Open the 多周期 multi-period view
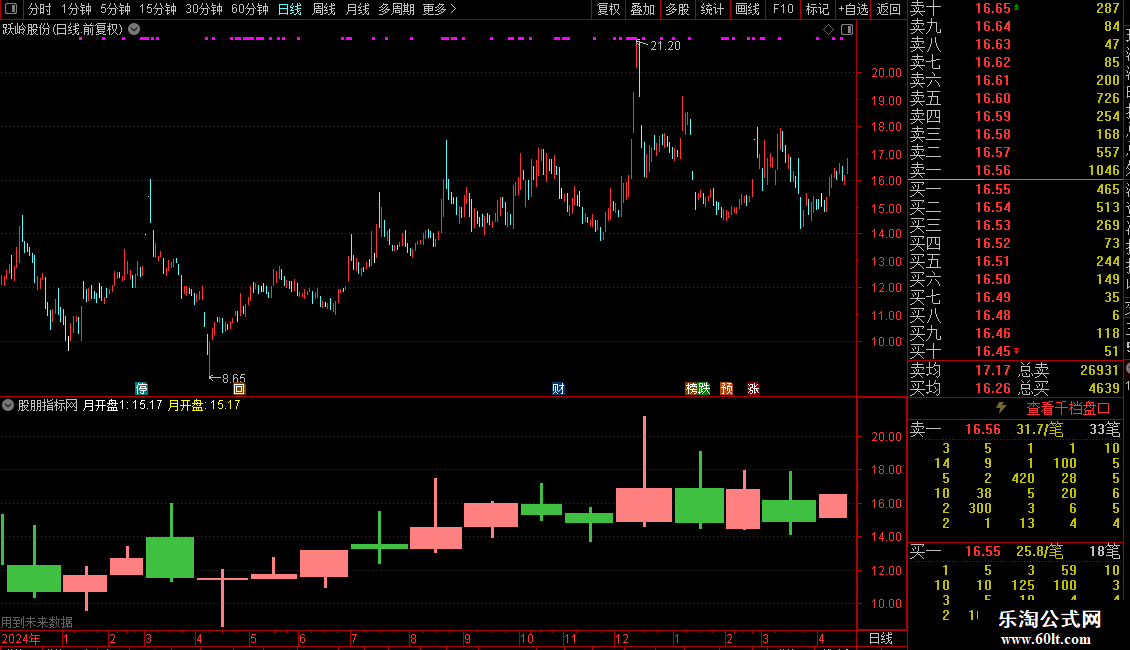The height and width of the screenshot is (650, 1130). tap(396, 9)
